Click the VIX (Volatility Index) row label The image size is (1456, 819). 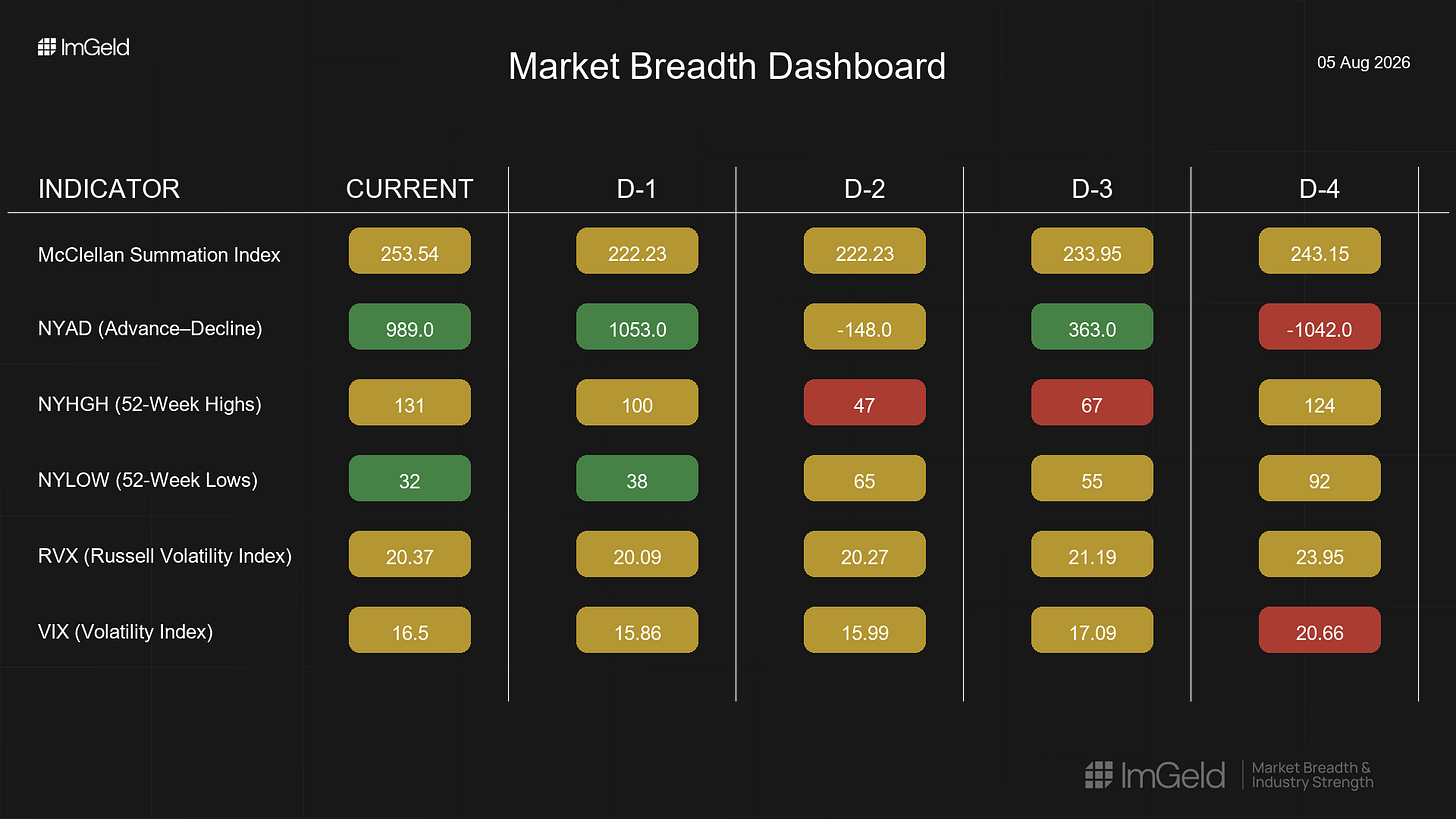125,632
